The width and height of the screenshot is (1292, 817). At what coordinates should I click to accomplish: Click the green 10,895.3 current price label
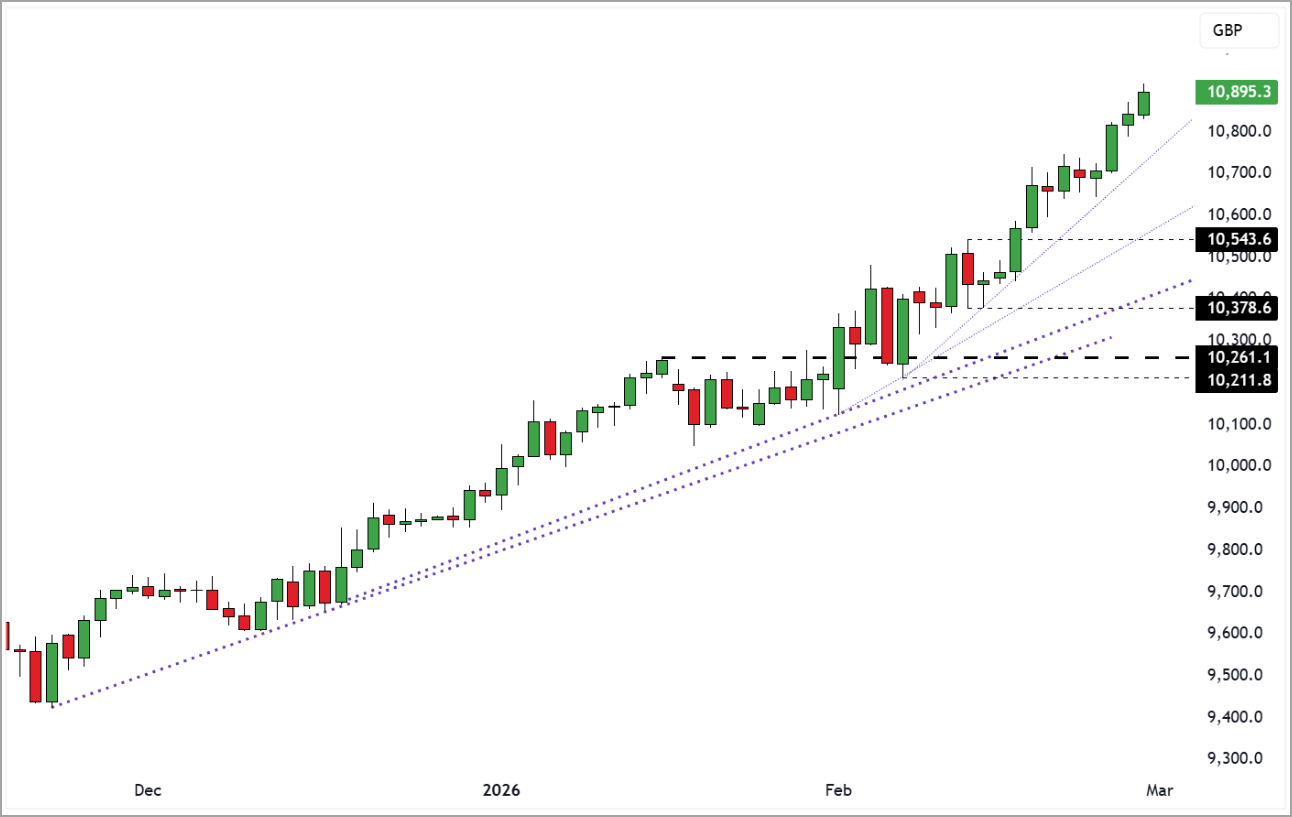click(x=1239, y=92)
